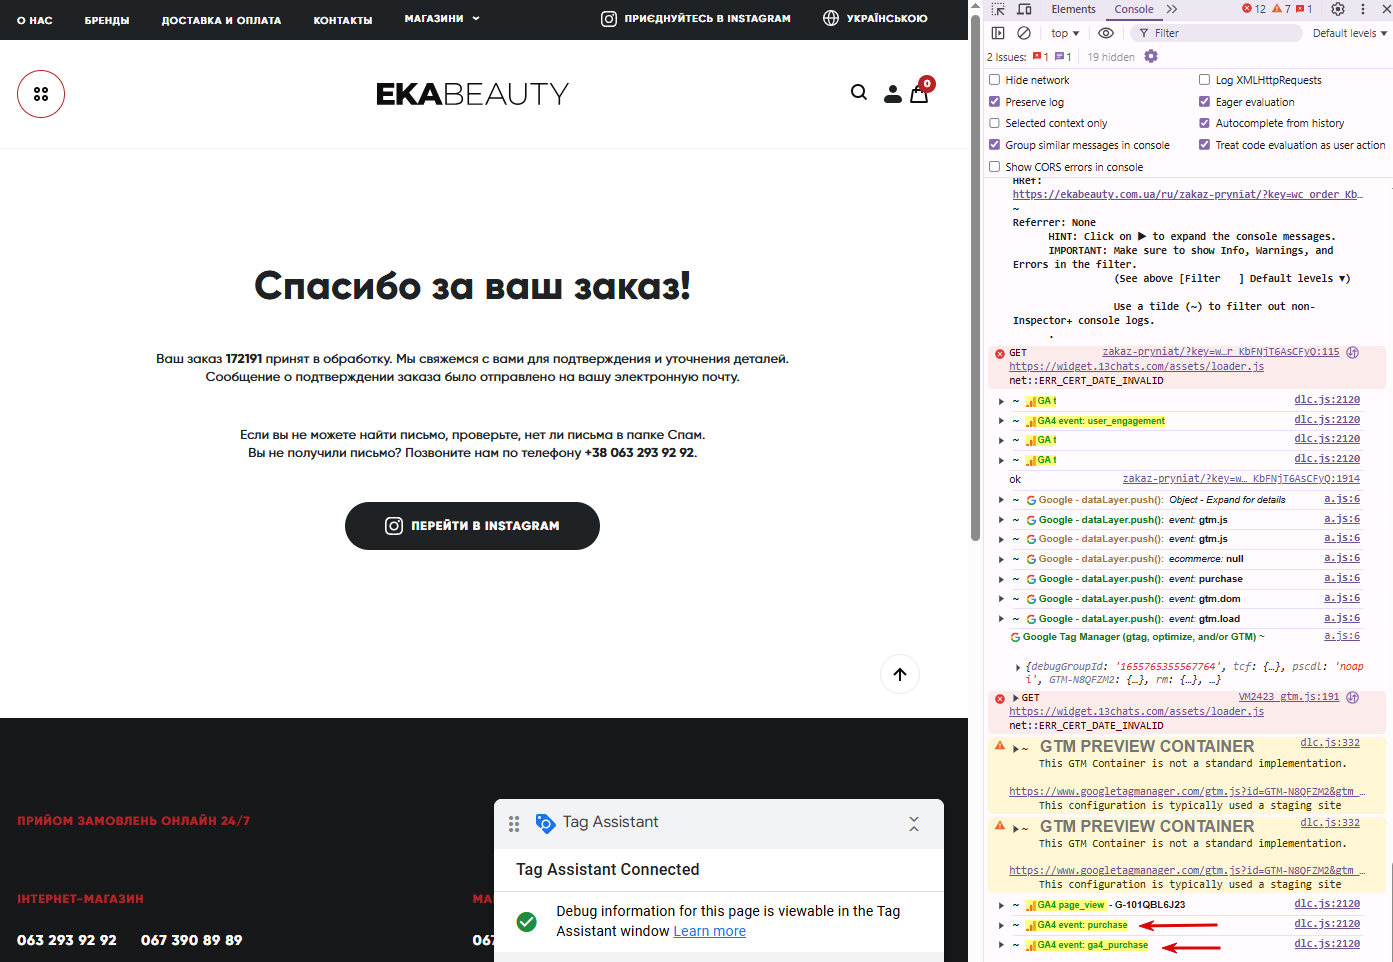Toggle DevTools device toolbar icon
The image size is (1393, 962).
[1025, 9]
